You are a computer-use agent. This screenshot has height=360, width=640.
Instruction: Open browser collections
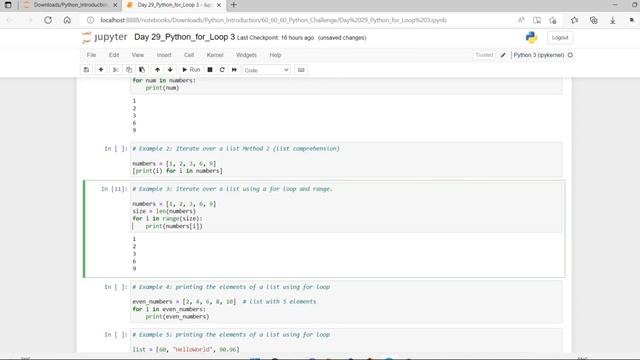[593, 20]
